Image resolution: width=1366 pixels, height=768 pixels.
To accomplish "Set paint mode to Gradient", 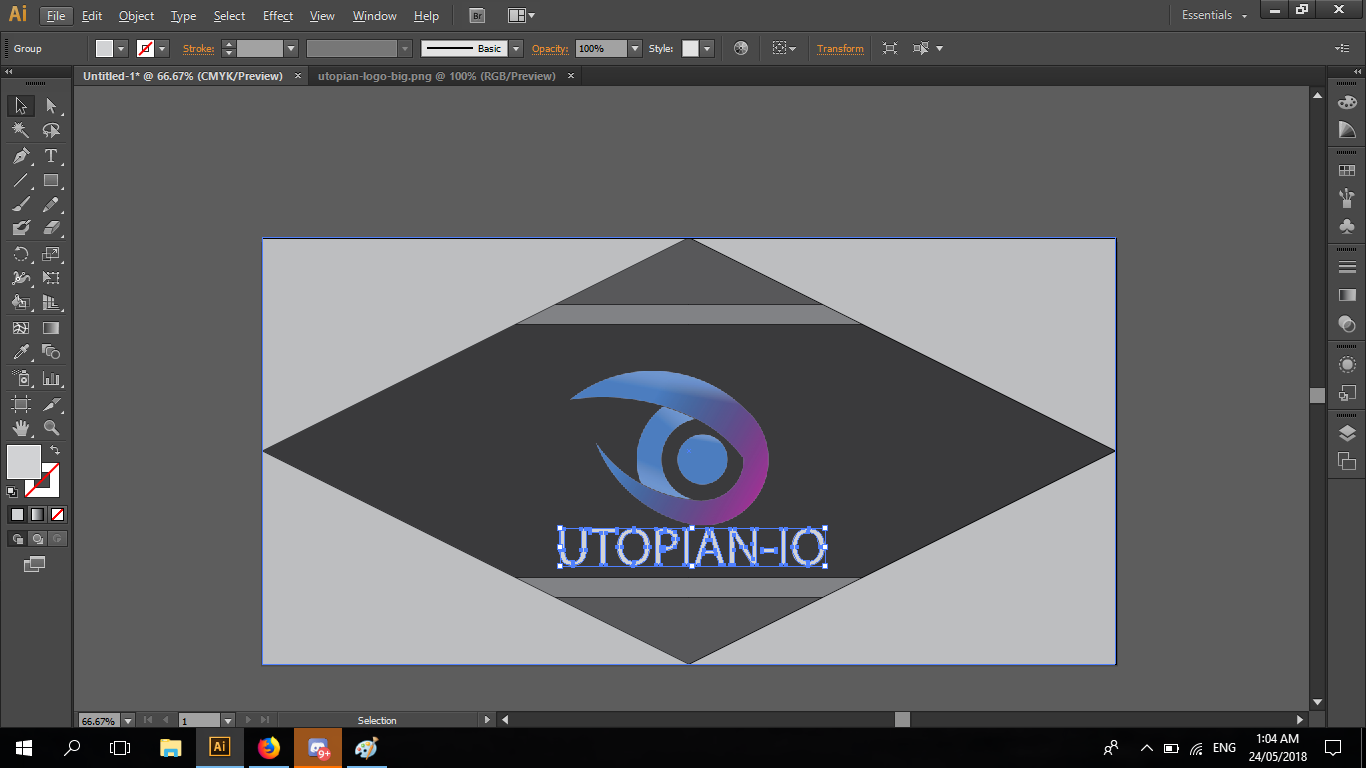I will (37, 515).
